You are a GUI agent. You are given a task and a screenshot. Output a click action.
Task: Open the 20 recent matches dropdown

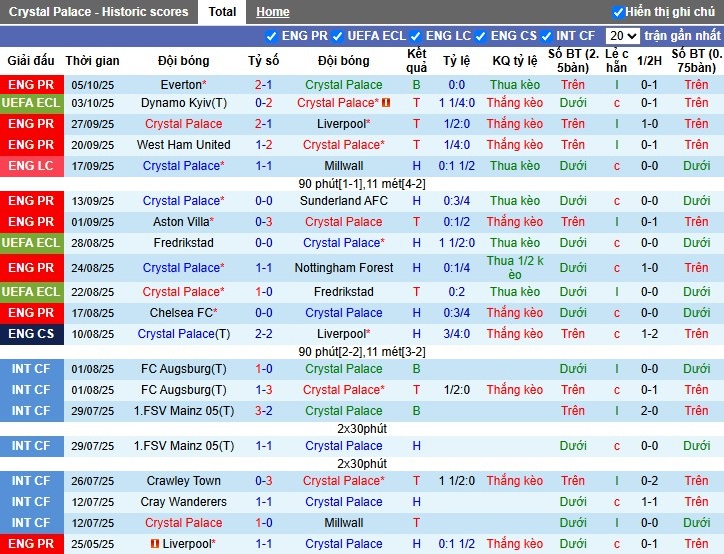point(622,36)
